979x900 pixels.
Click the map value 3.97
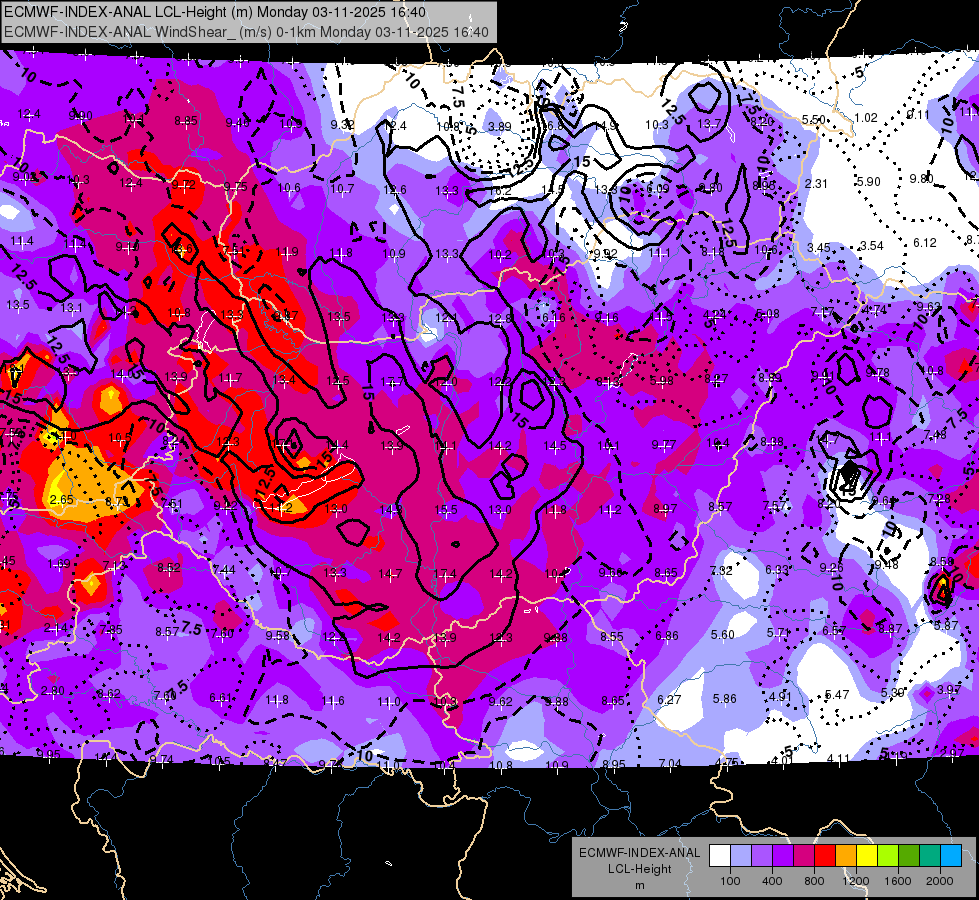click(949, 690)
